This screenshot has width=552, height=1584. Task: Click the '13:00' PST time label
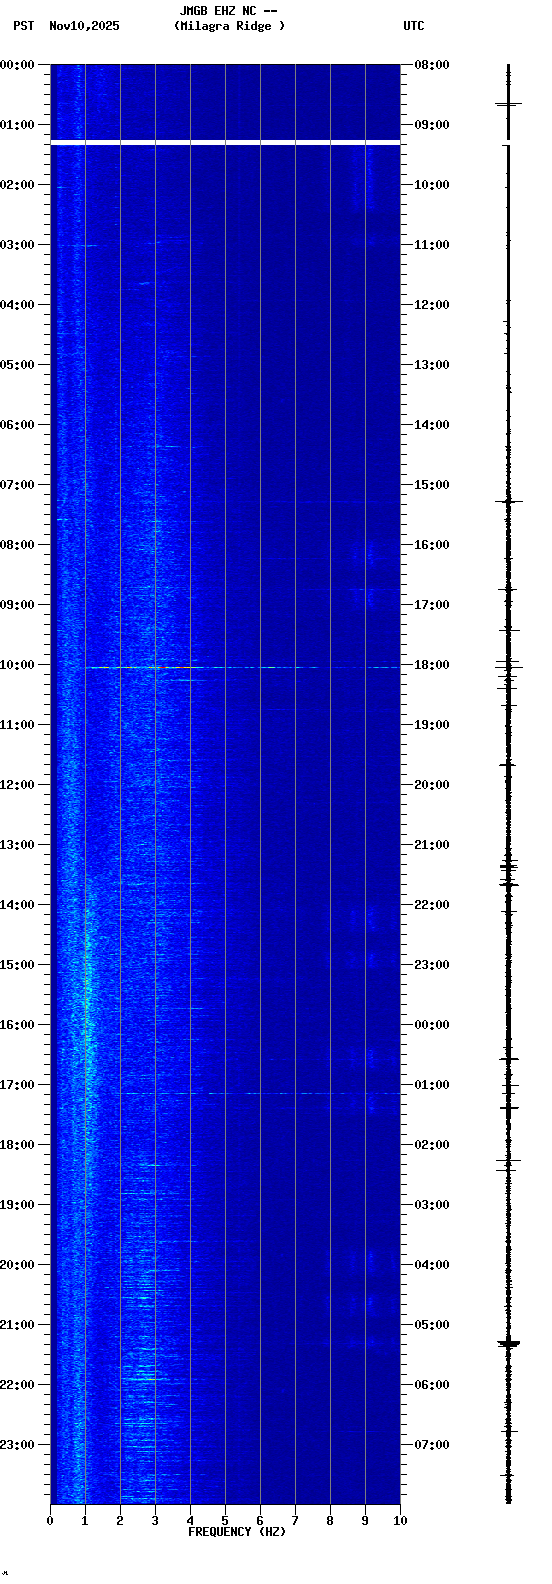pos(18,845)
